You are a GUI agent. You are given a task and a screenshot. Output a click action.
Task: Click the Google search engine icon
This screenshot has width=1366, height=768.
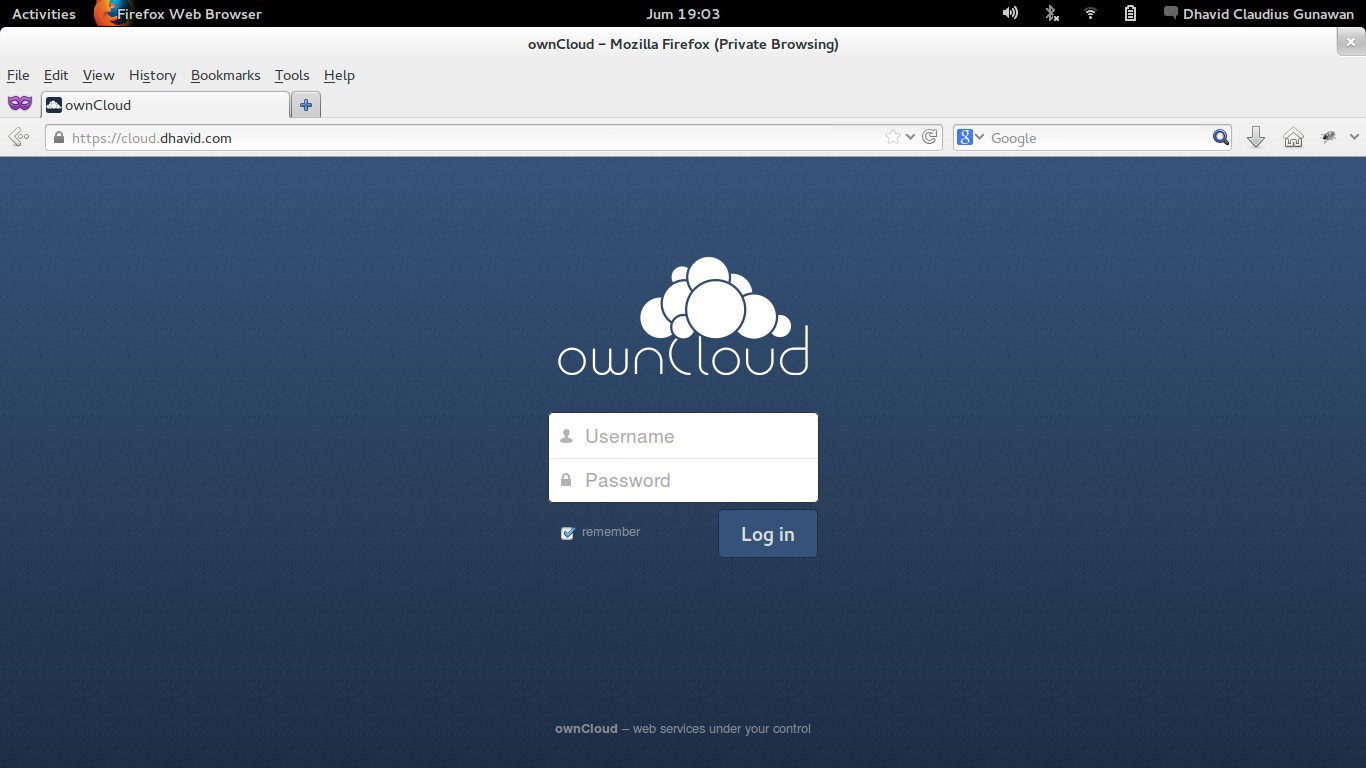[964, 138]
